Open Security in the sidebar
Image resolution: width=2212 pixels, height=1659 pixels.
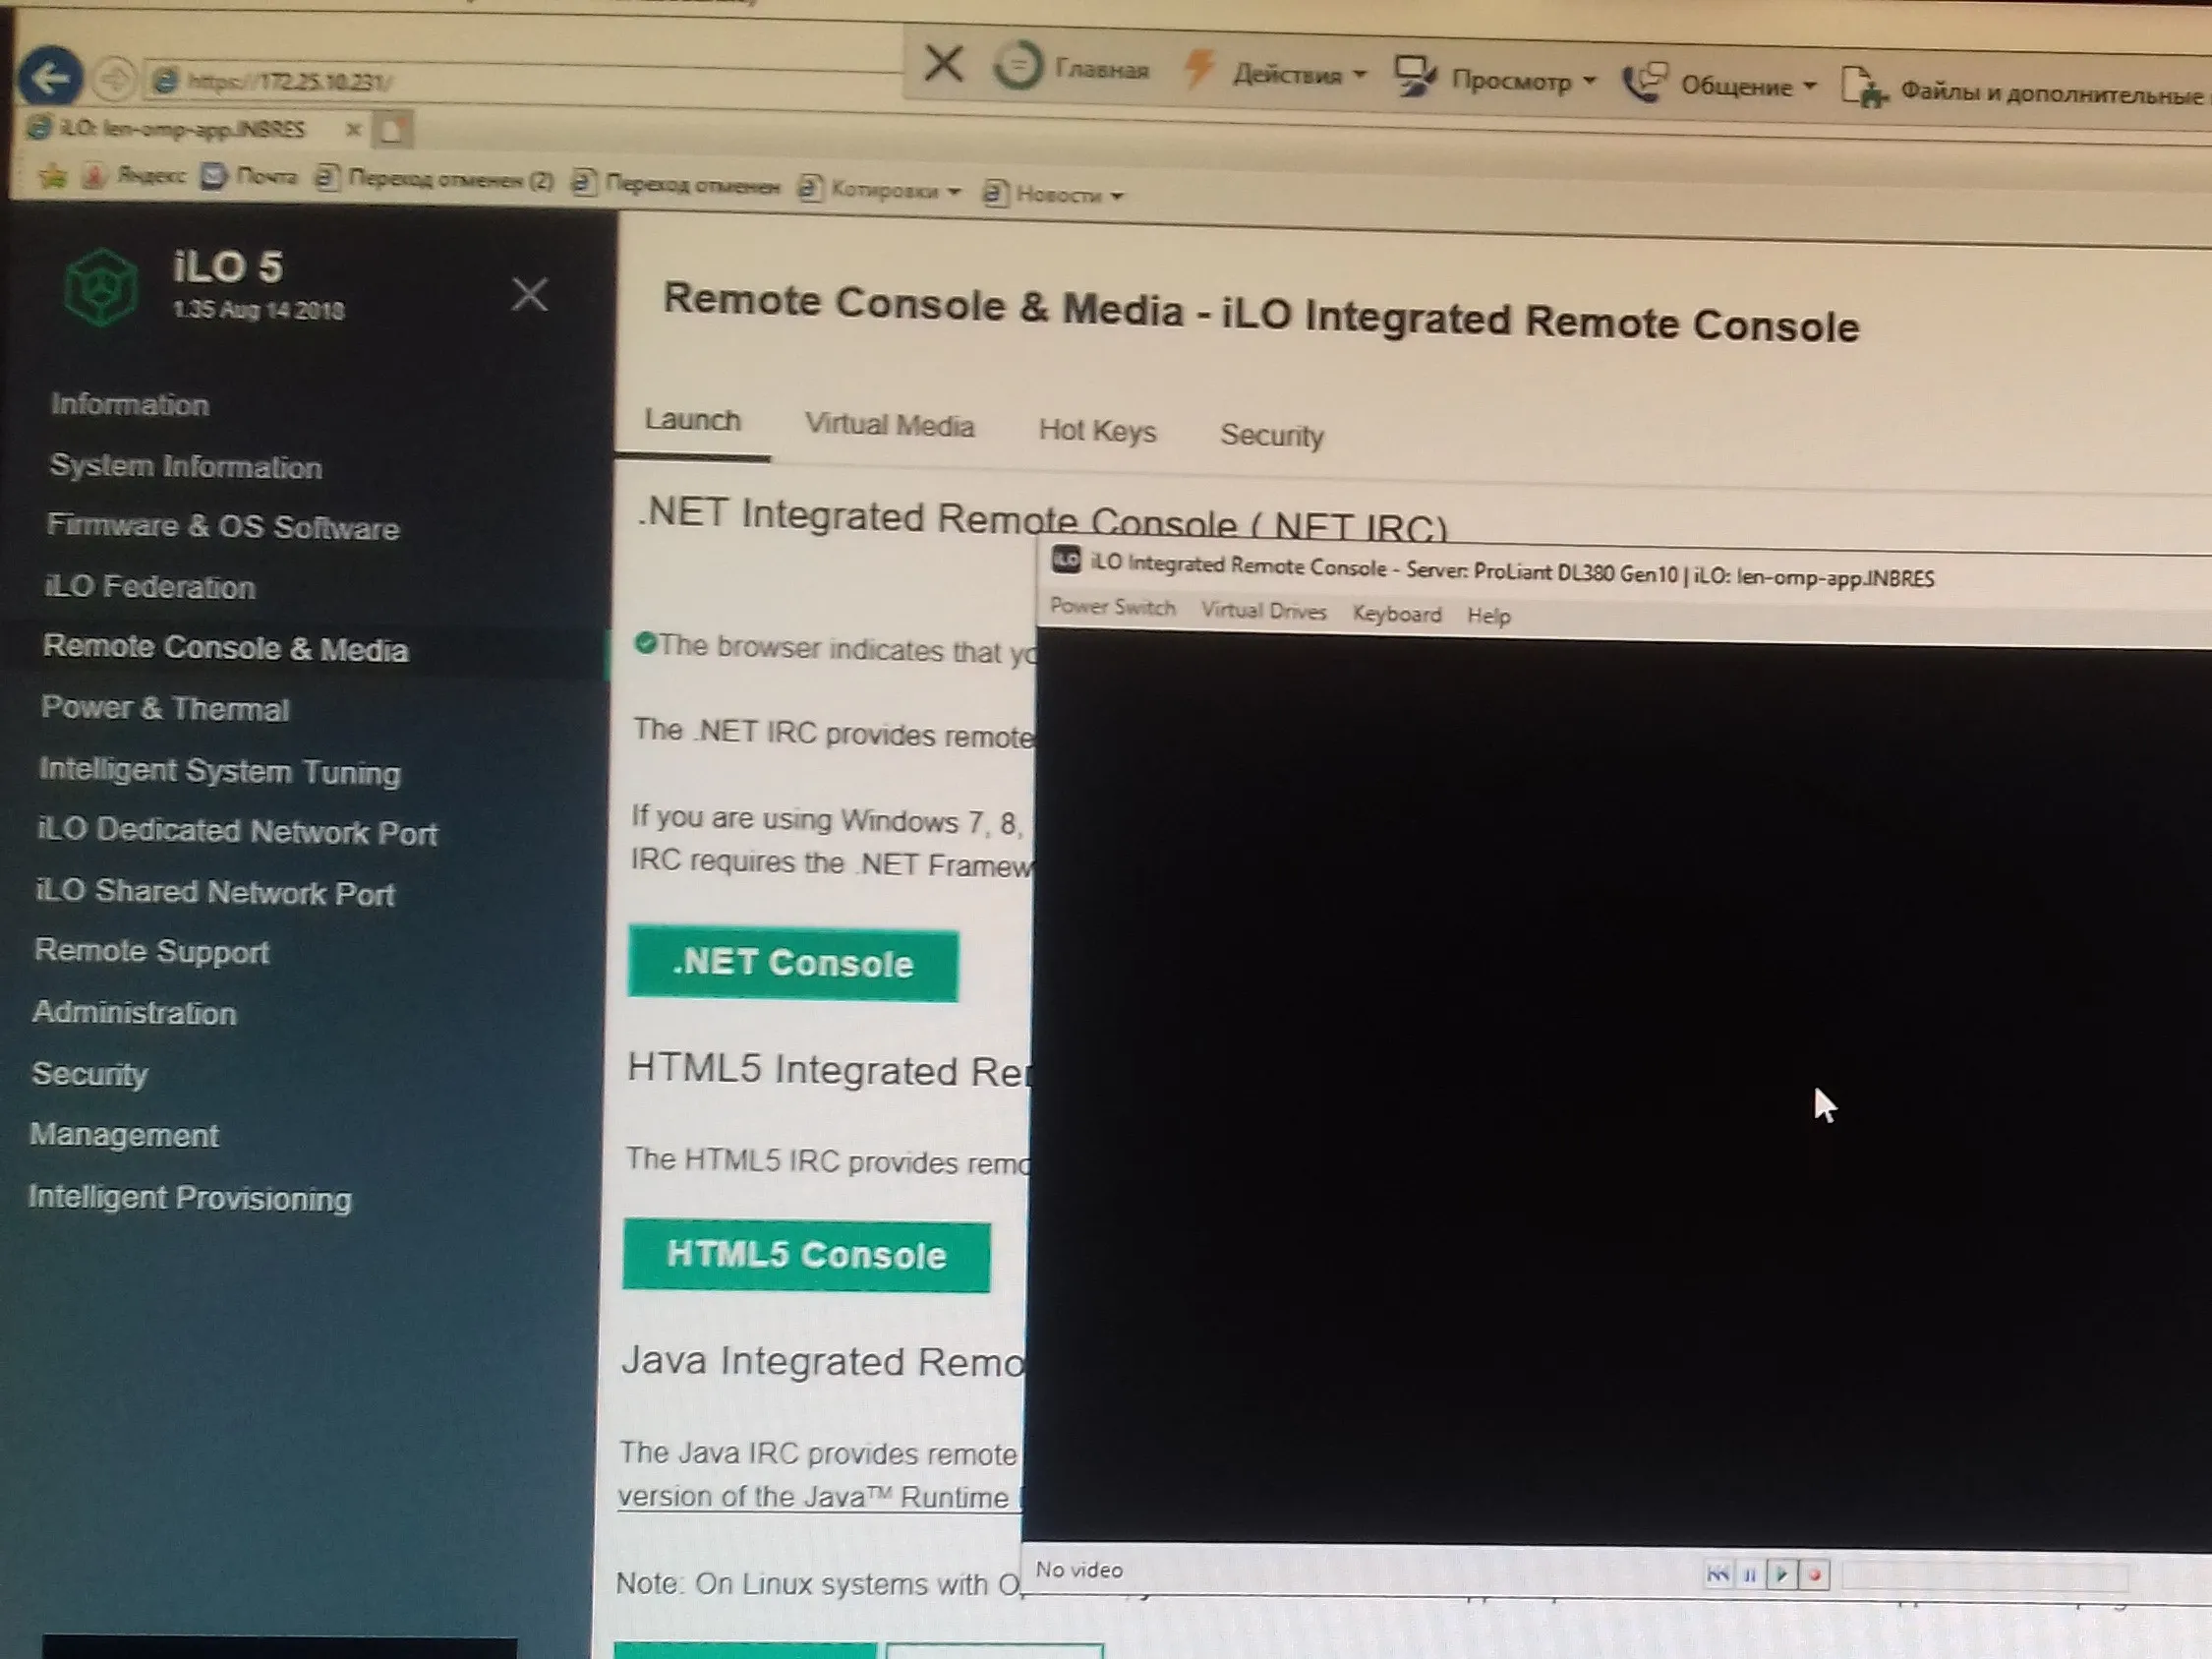pyautogui.click(x=90, y=1074)
